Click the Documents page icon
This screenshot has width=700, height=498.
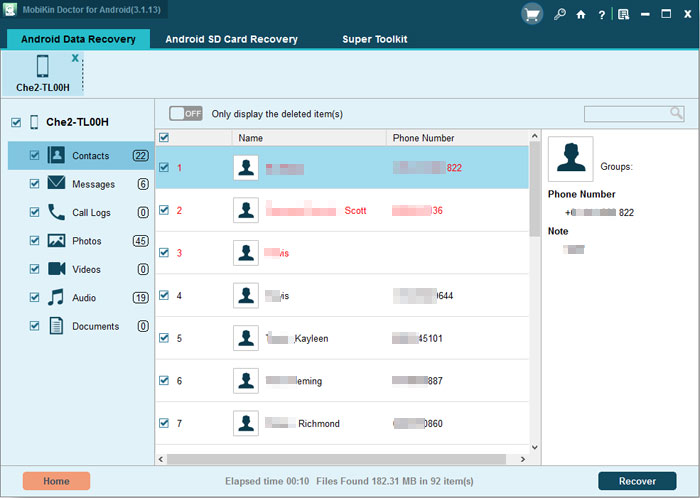coord(56,326)
